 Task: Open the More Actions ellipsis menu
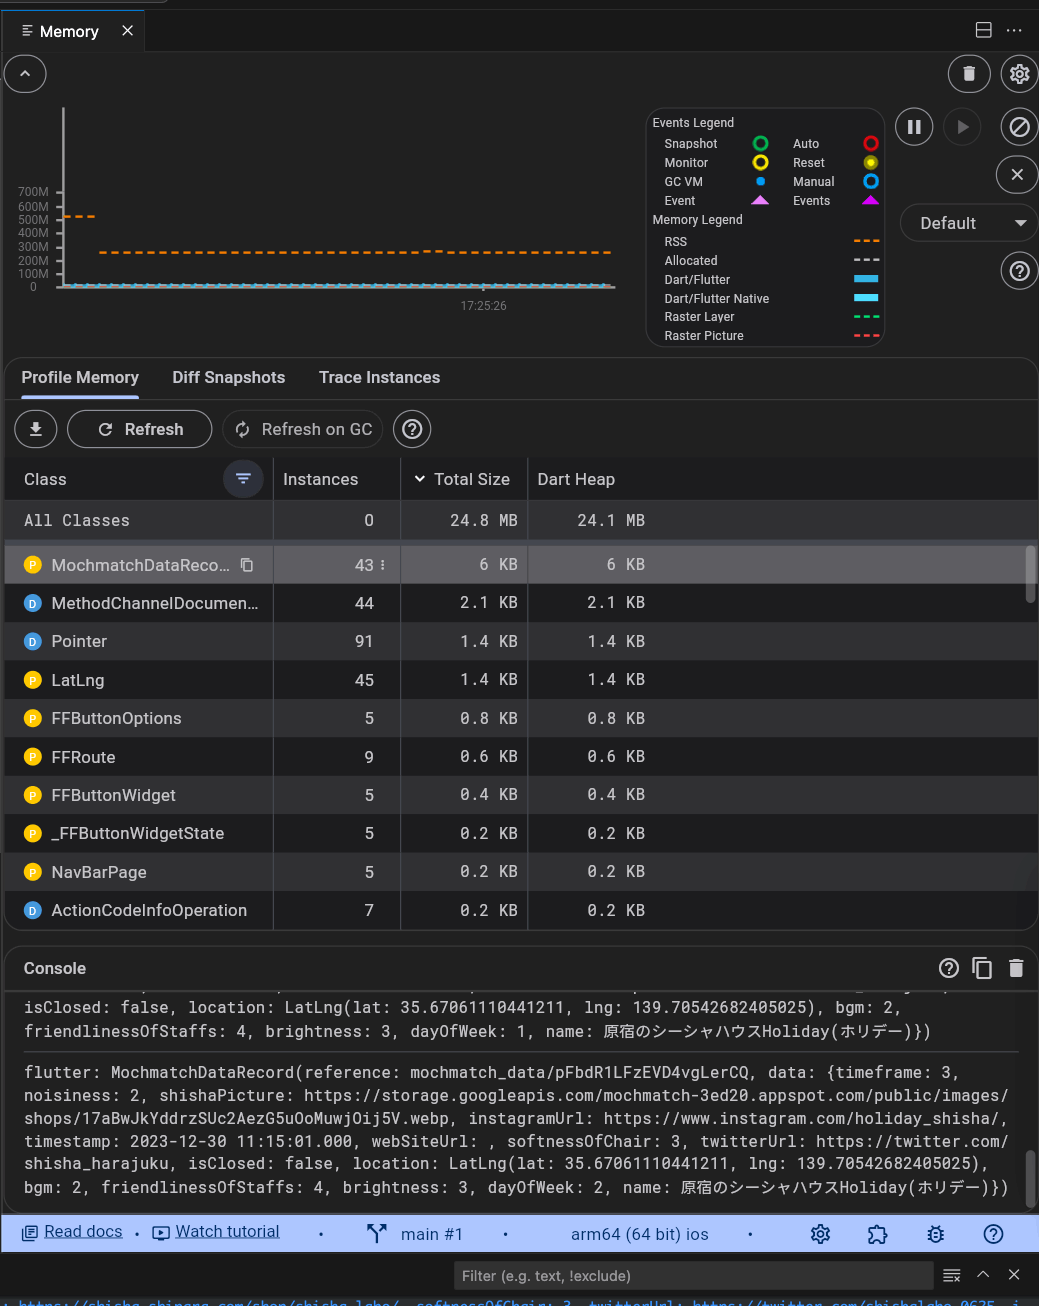coord(1014,30)
